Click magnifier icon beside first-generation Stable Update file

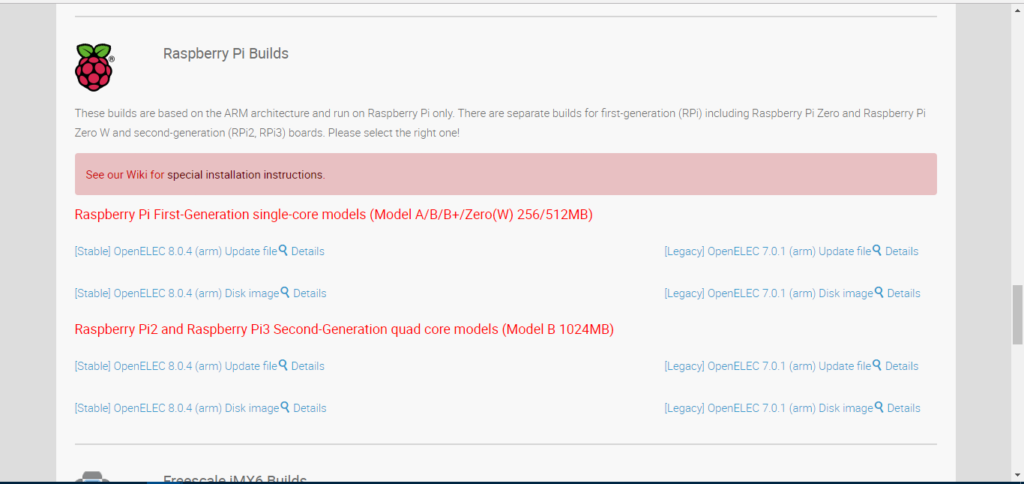pyautogui.click(x=283, y=251)
